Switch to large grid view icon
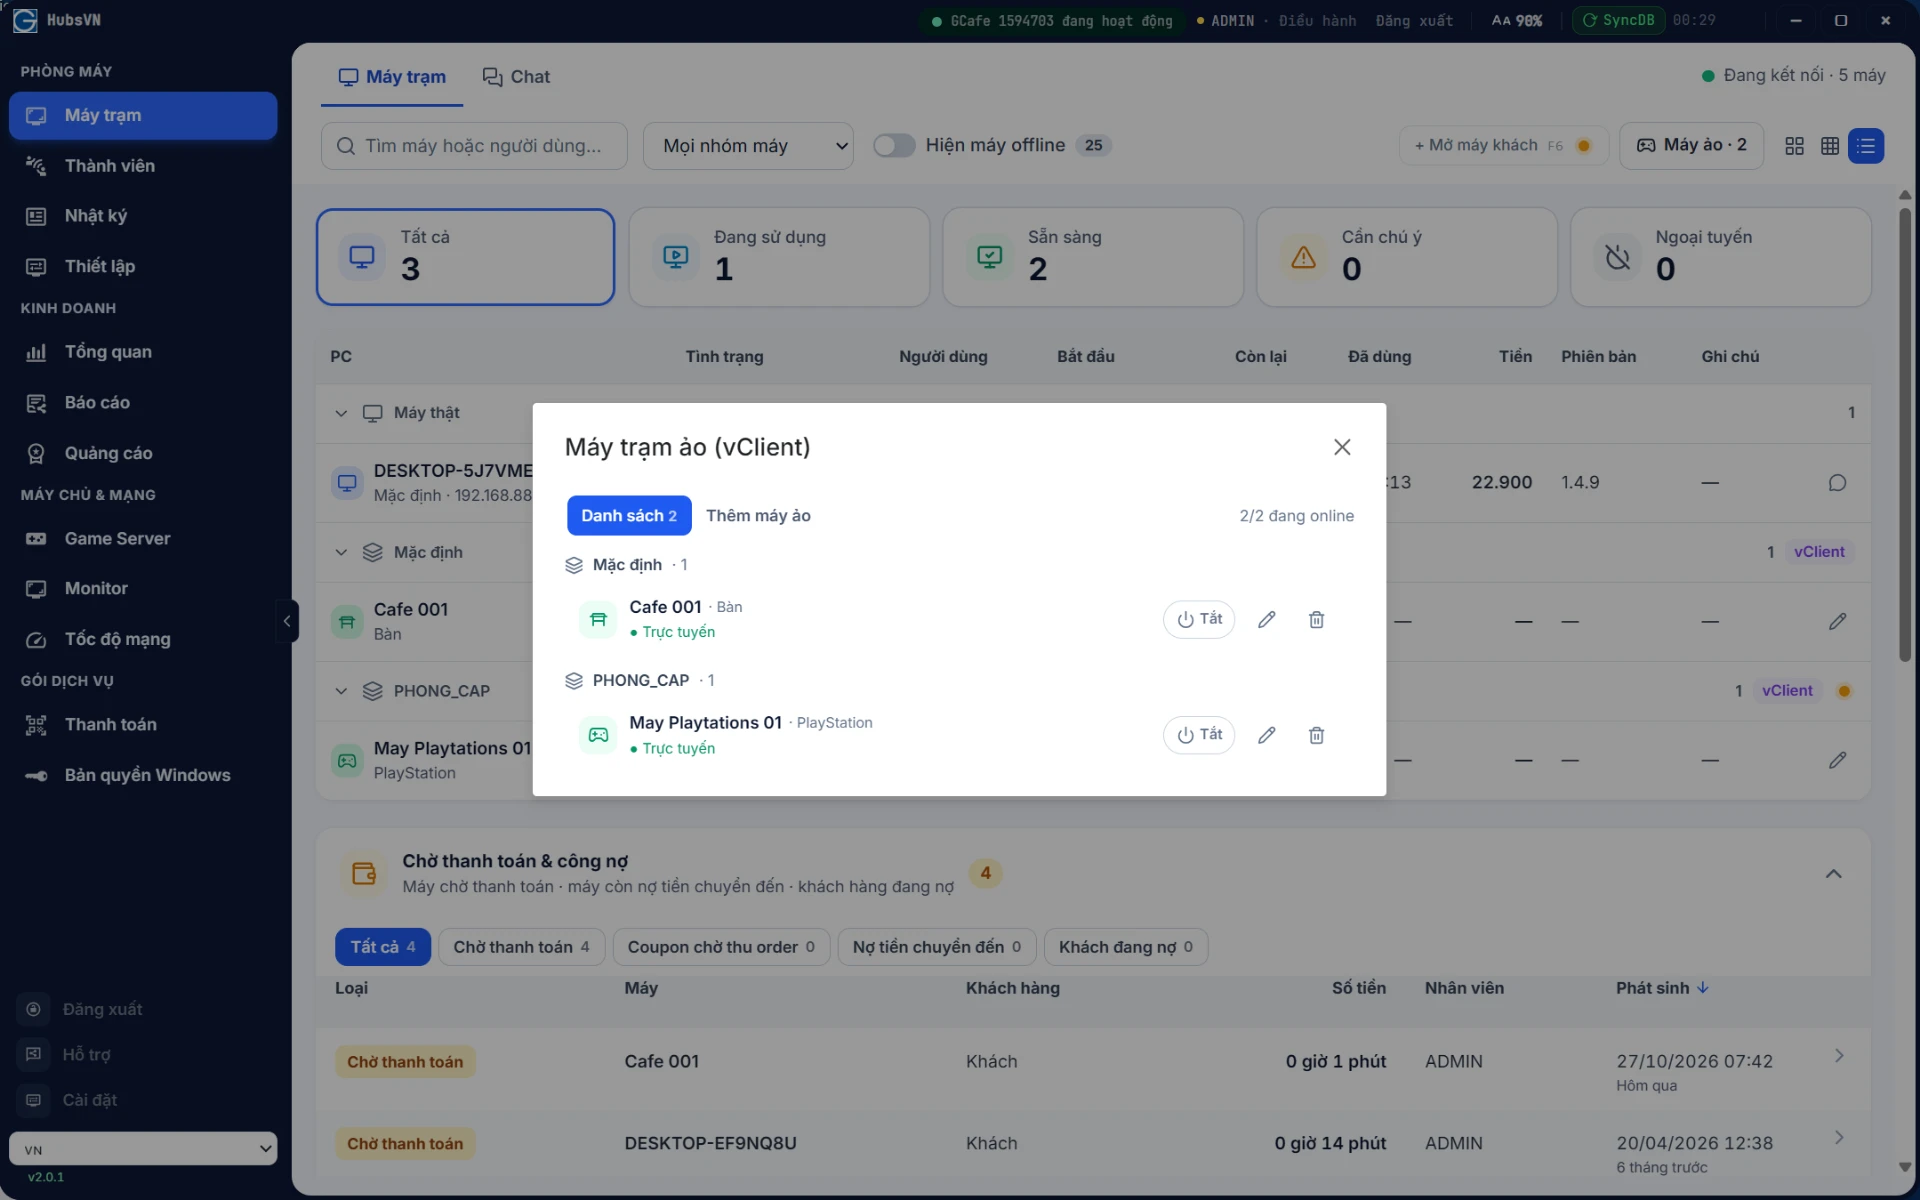1920x1200 pixels. [1794, 146]
